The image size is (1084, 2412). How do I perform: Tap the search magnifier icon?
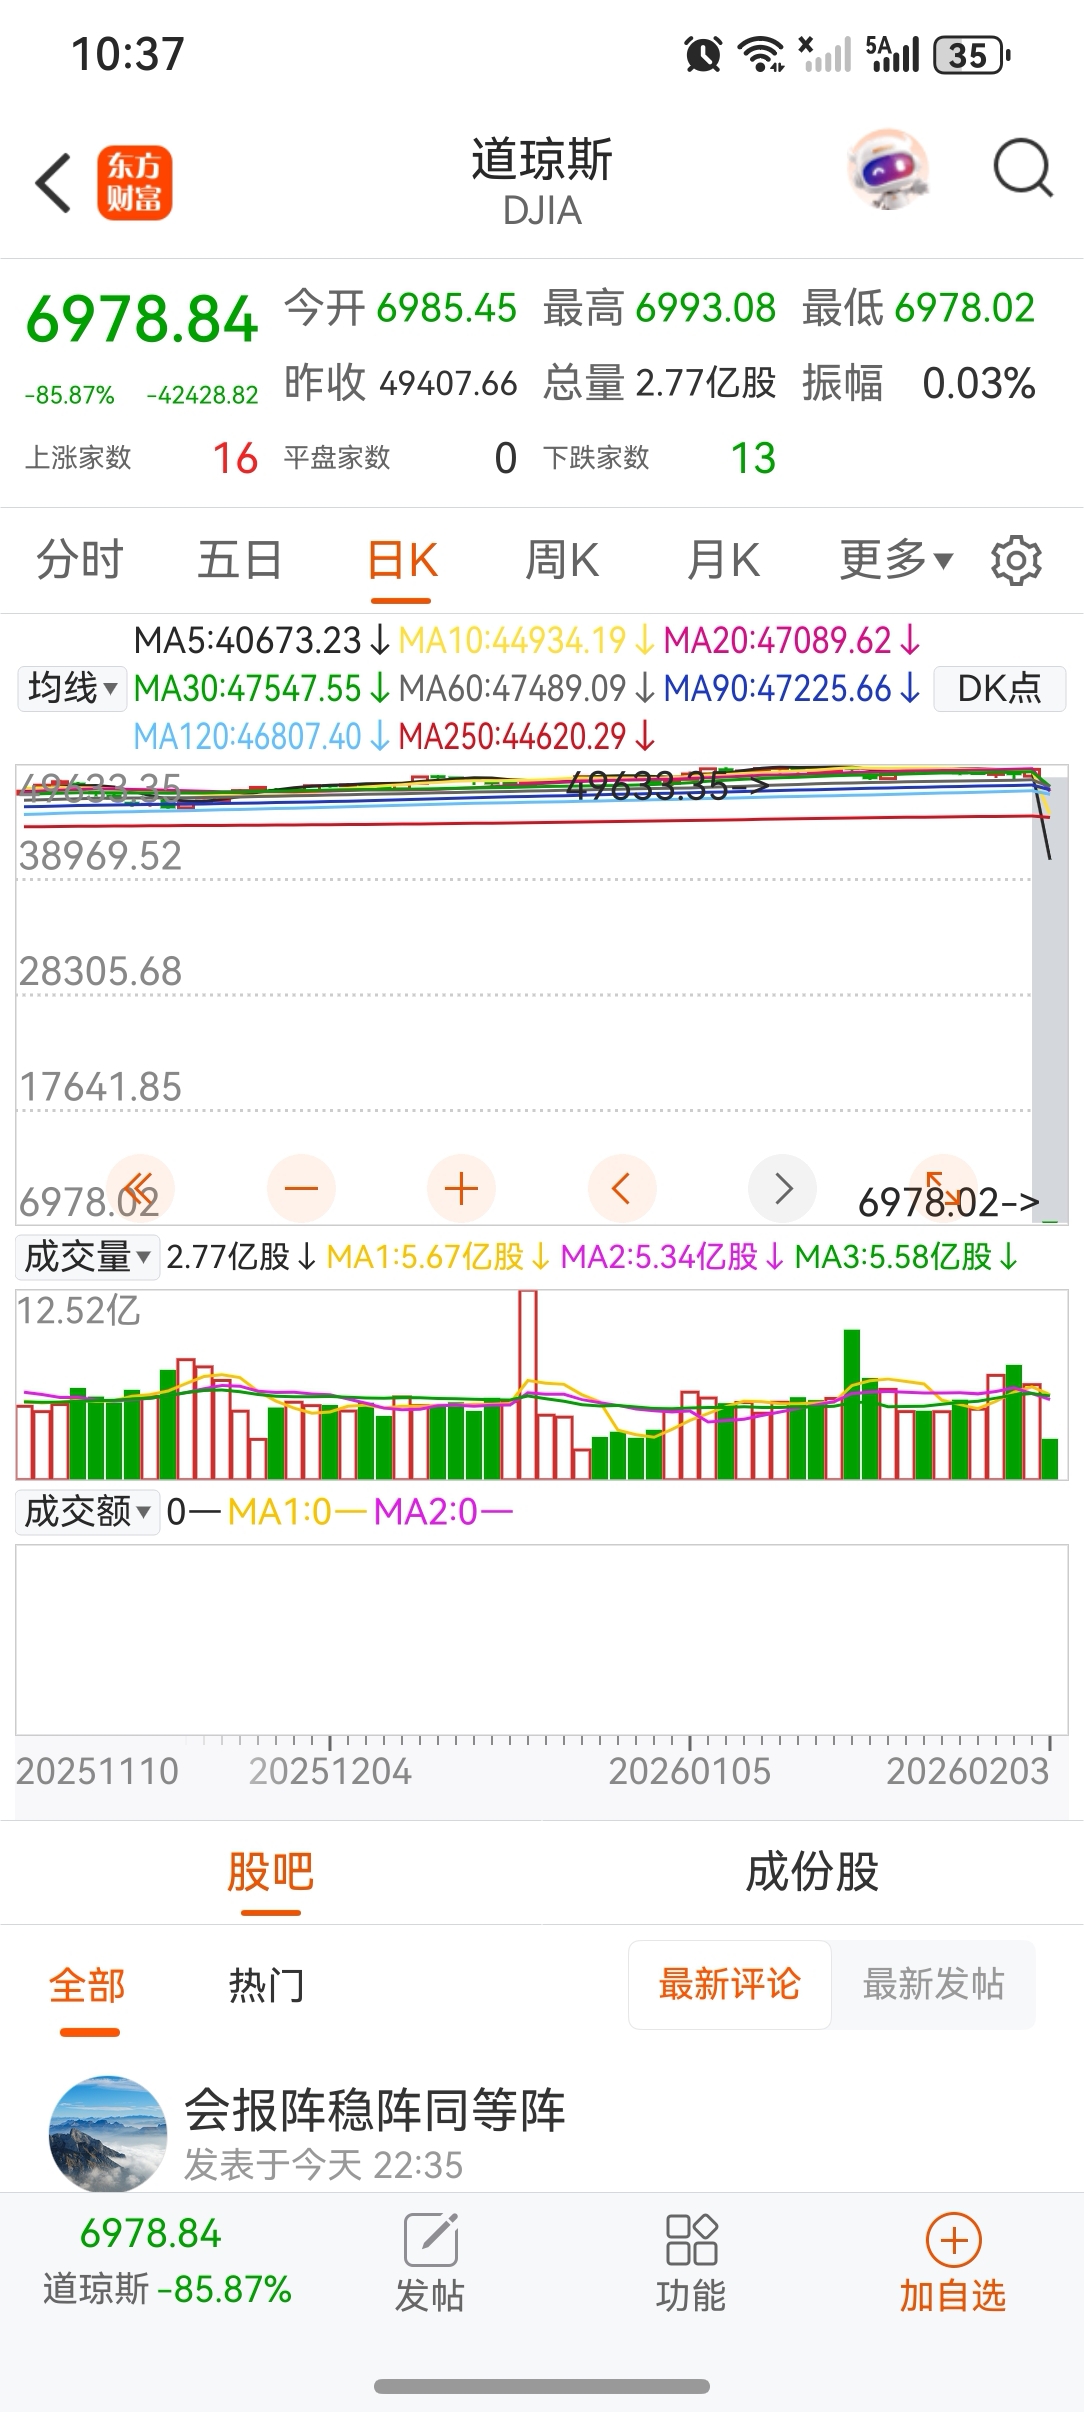[1022, 168]
